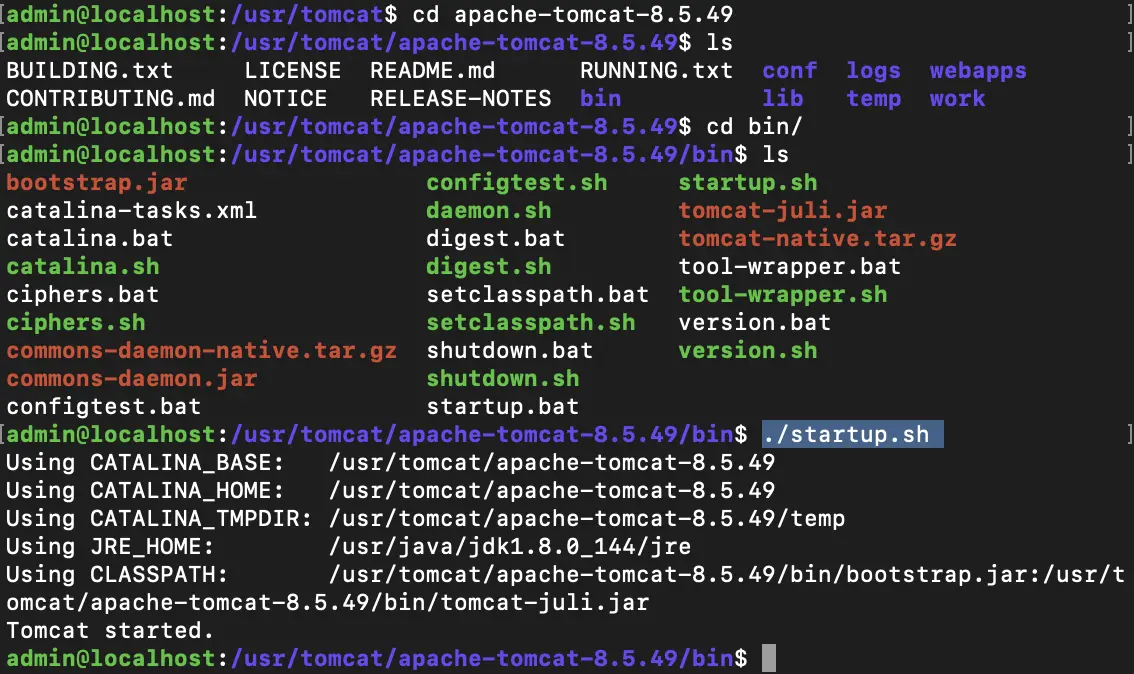
Task: Click daemon.sh in the listing
Action: 489,210
